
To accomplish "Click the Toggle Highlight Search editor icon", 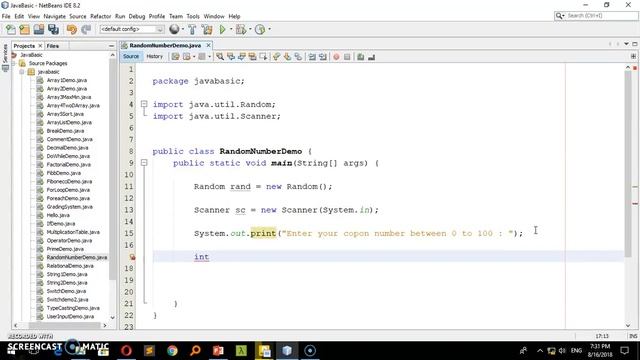I will click(x=252, y=57).
